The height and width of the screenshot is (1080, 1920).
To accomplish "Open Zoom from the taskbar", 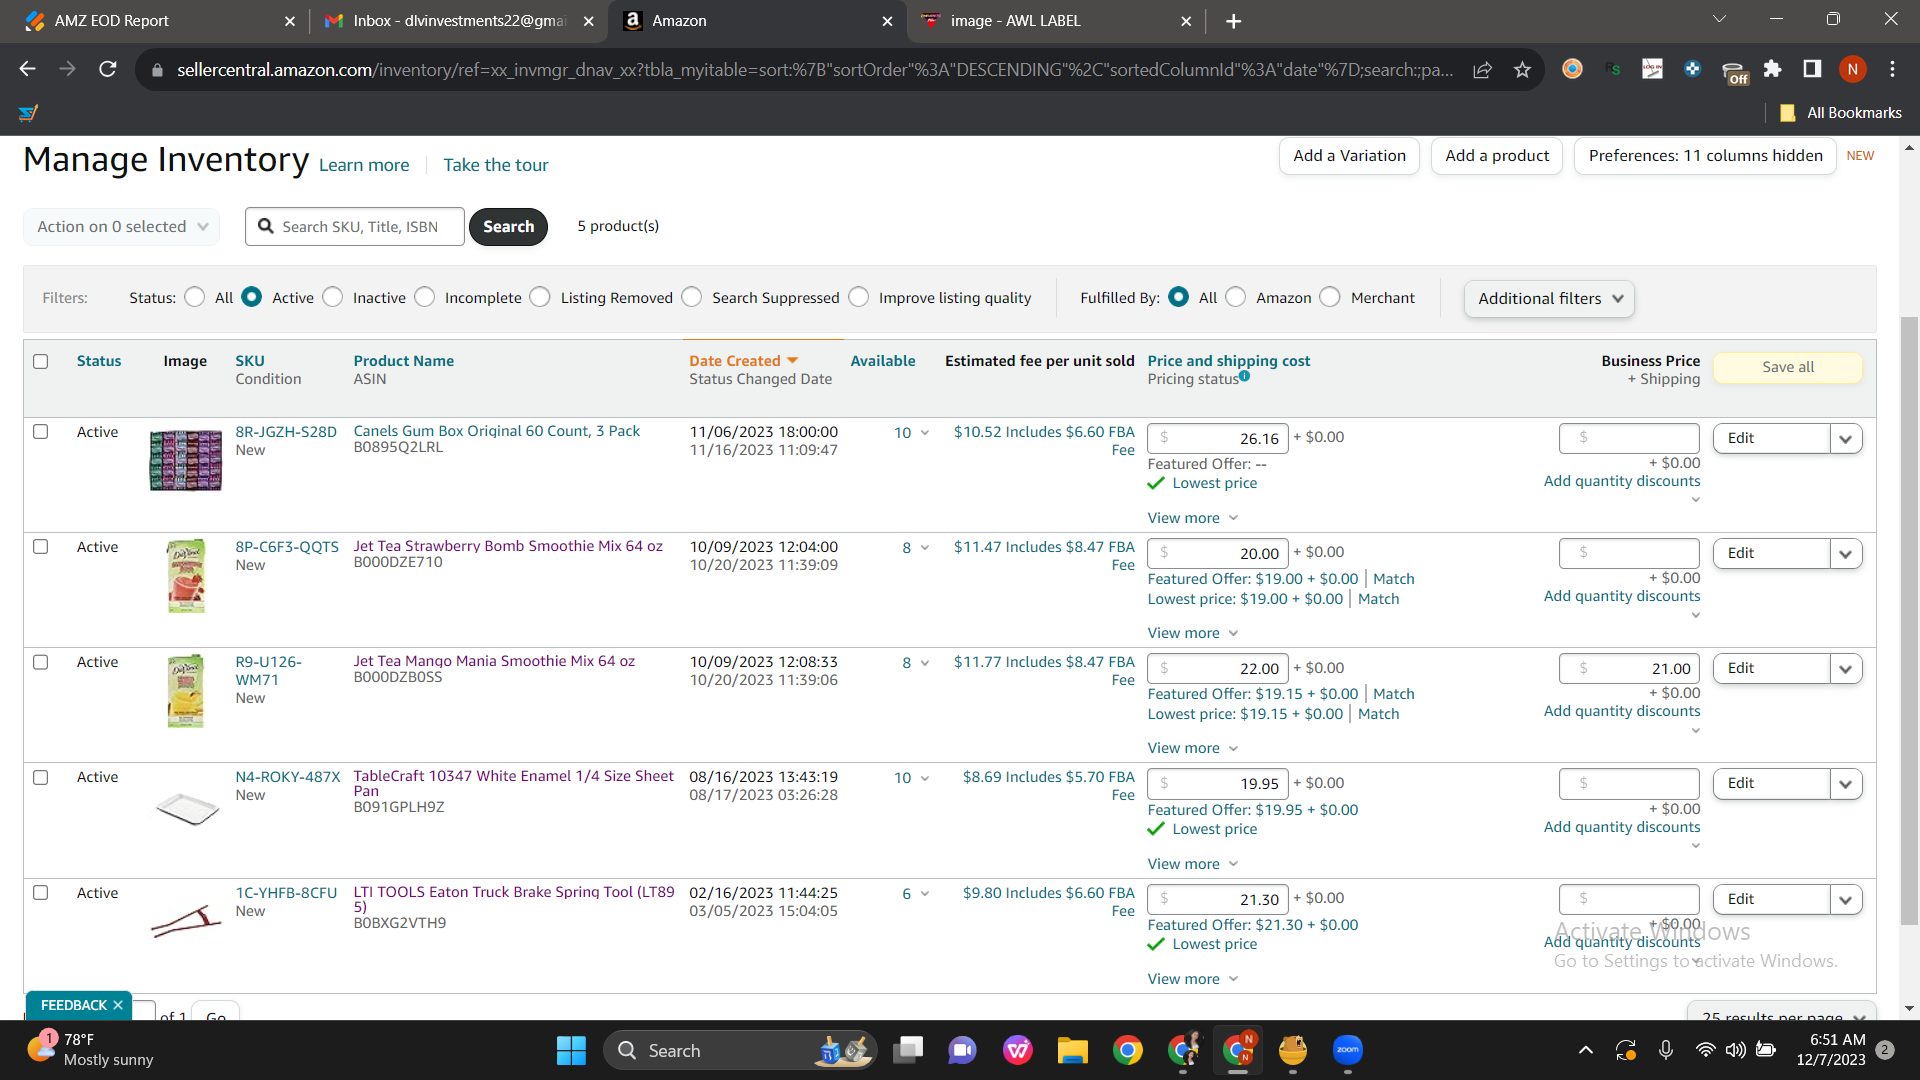I will [1347, 1050].
